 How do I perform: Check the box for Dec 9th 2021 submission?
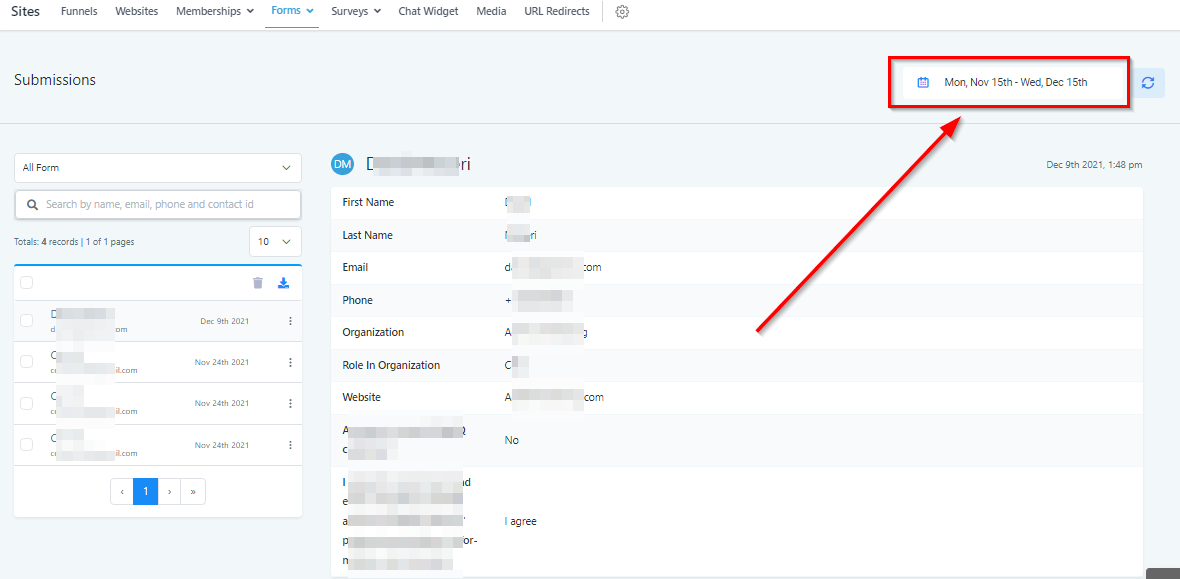tap(27, 321)
